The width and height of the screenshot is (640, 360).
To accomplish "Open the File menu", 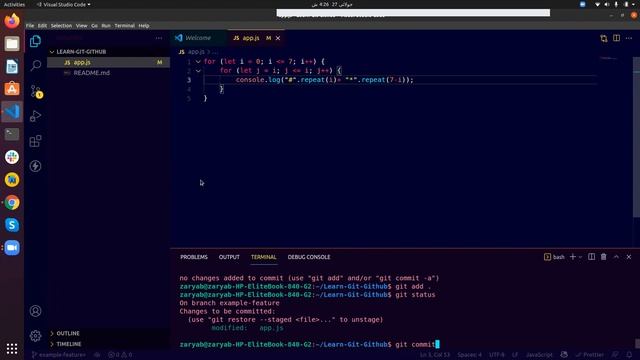I will [x=30, y=25].
